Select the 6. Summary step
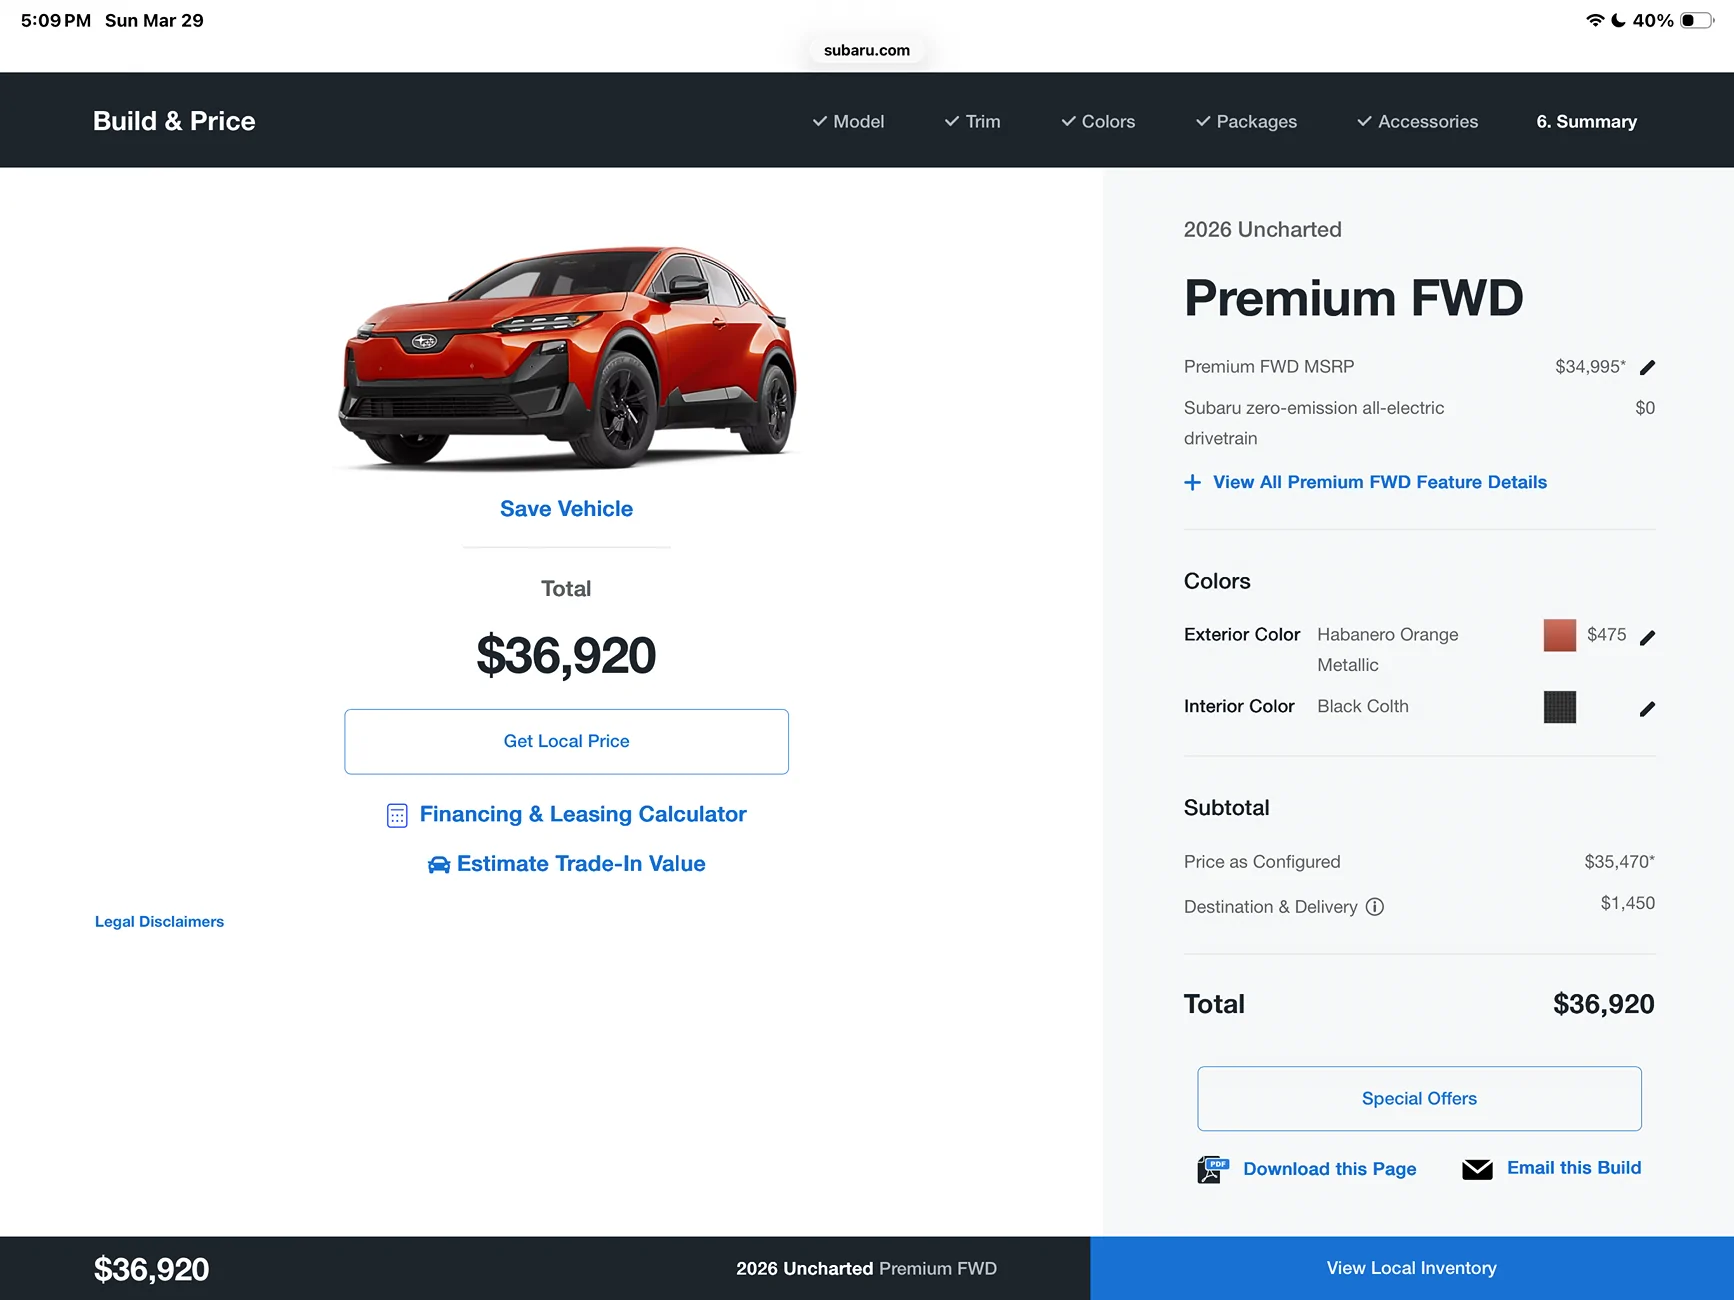1734x1300 pixels. click(1587, 122)
